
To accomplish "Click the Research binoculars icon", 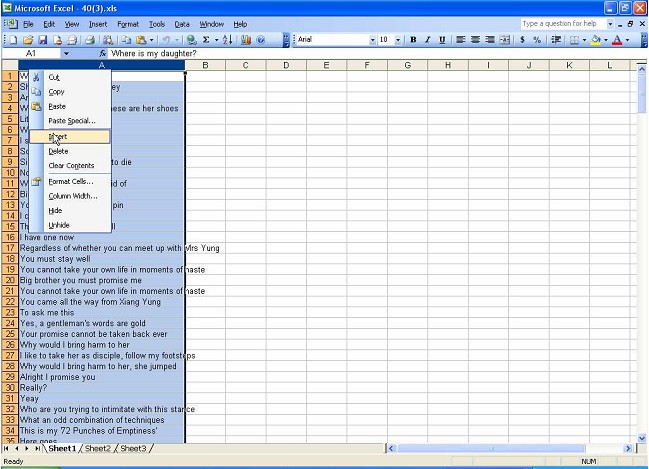I will 108,40.
